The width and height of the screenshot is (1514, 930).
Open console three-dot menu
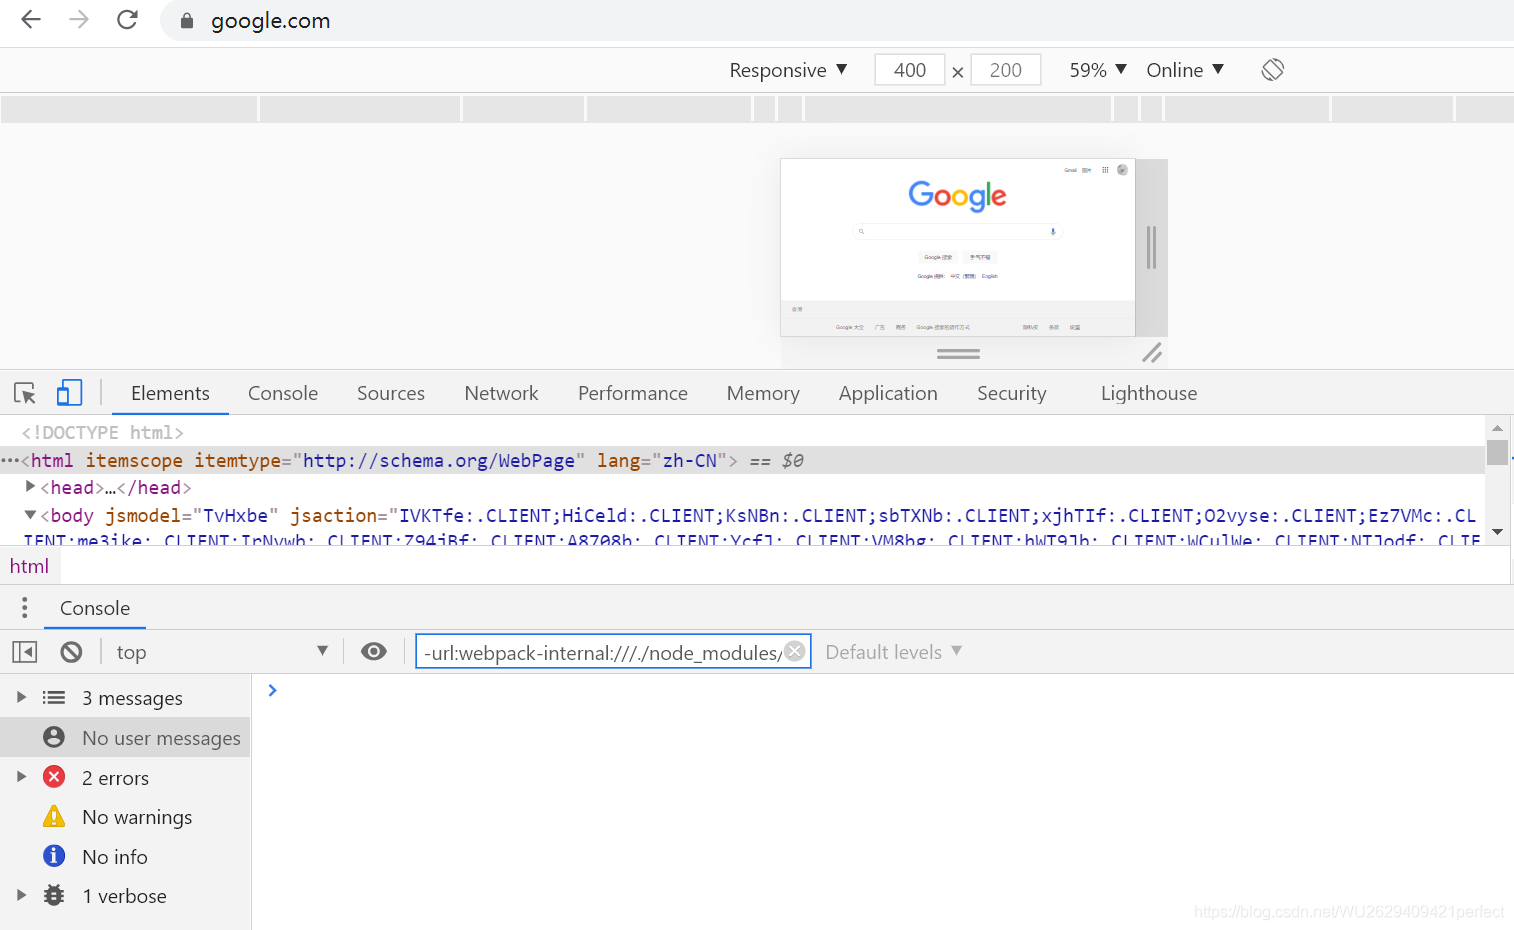[x=25, y=607]
